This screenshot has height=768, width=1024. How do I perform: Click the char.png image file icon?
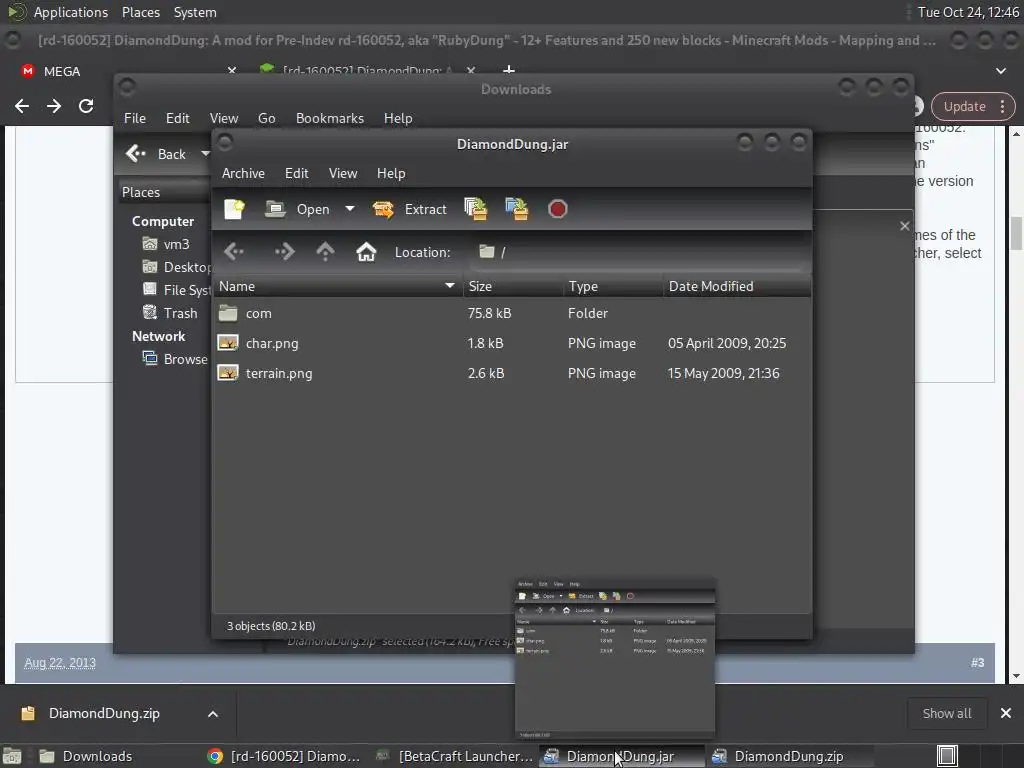pyautogui.click(x=228, y=343)
